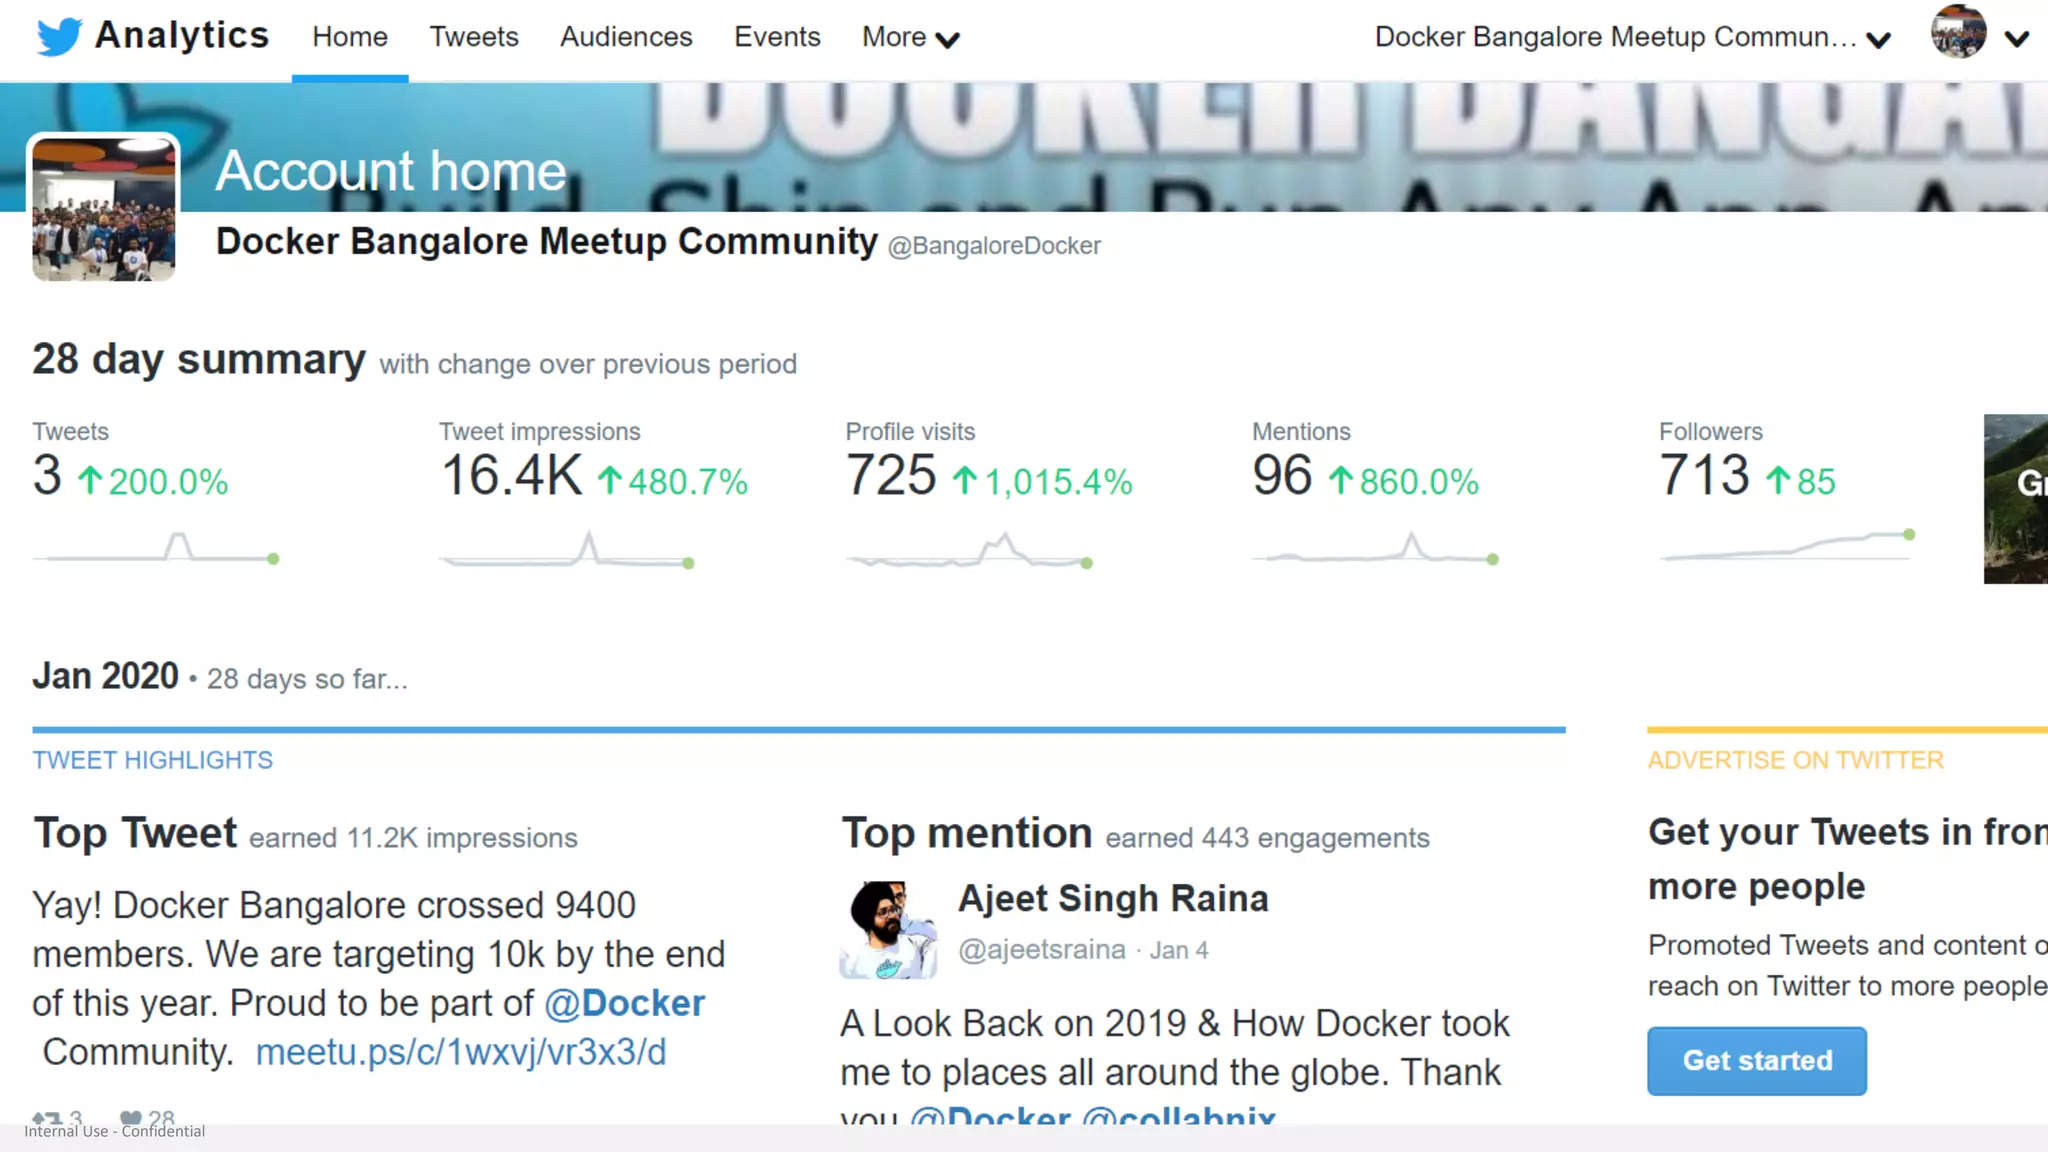
Task: Open the meetu.ps link in Top Tweet
Action: pos(461,1052)
